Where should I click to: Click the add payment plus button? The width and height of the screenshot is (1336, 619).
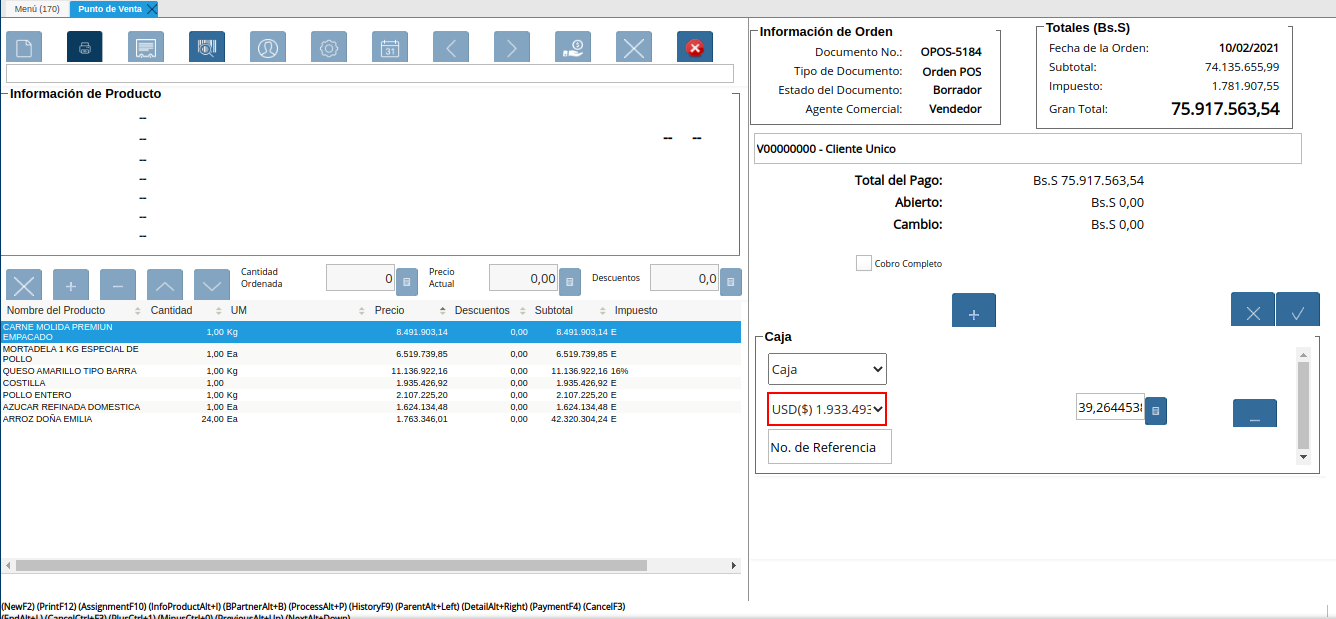[x=973, y=312]
